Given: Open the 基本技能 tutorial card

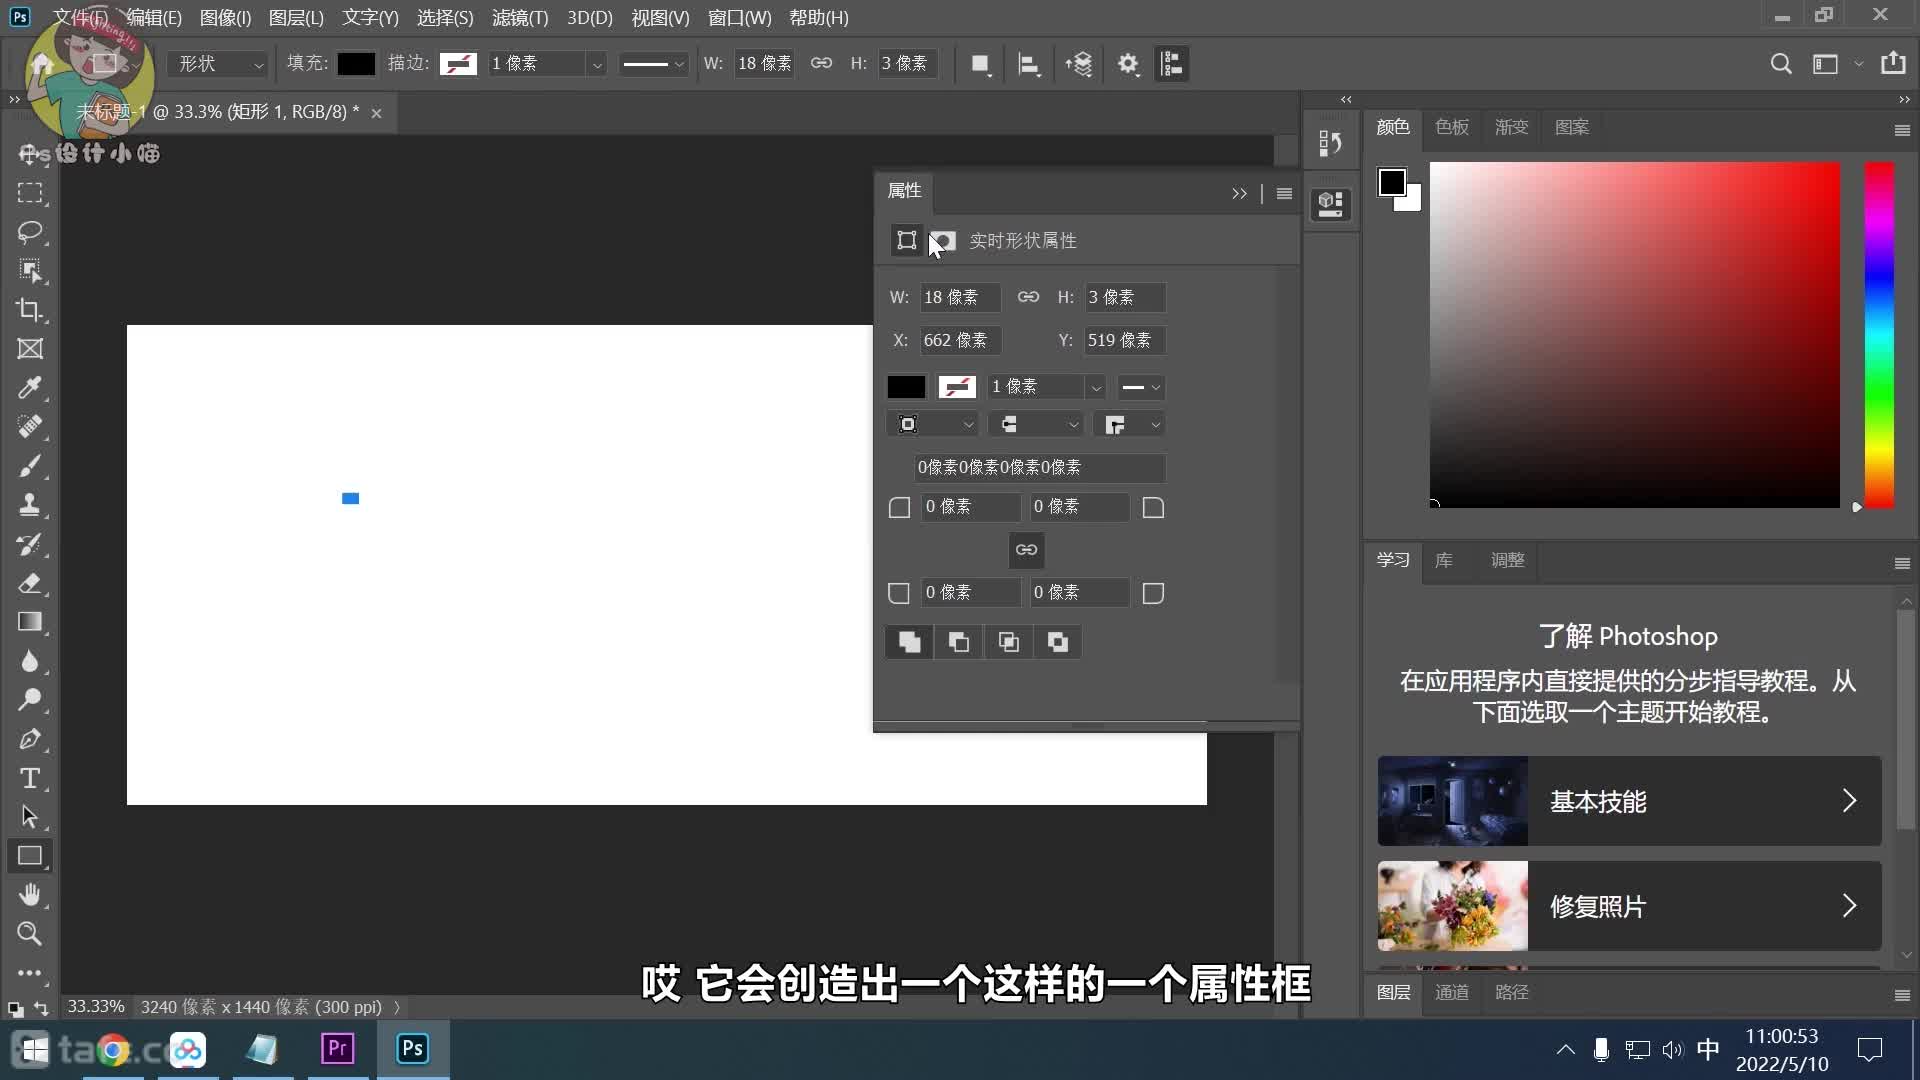Looking at the screenshot, I should 1629,801.
